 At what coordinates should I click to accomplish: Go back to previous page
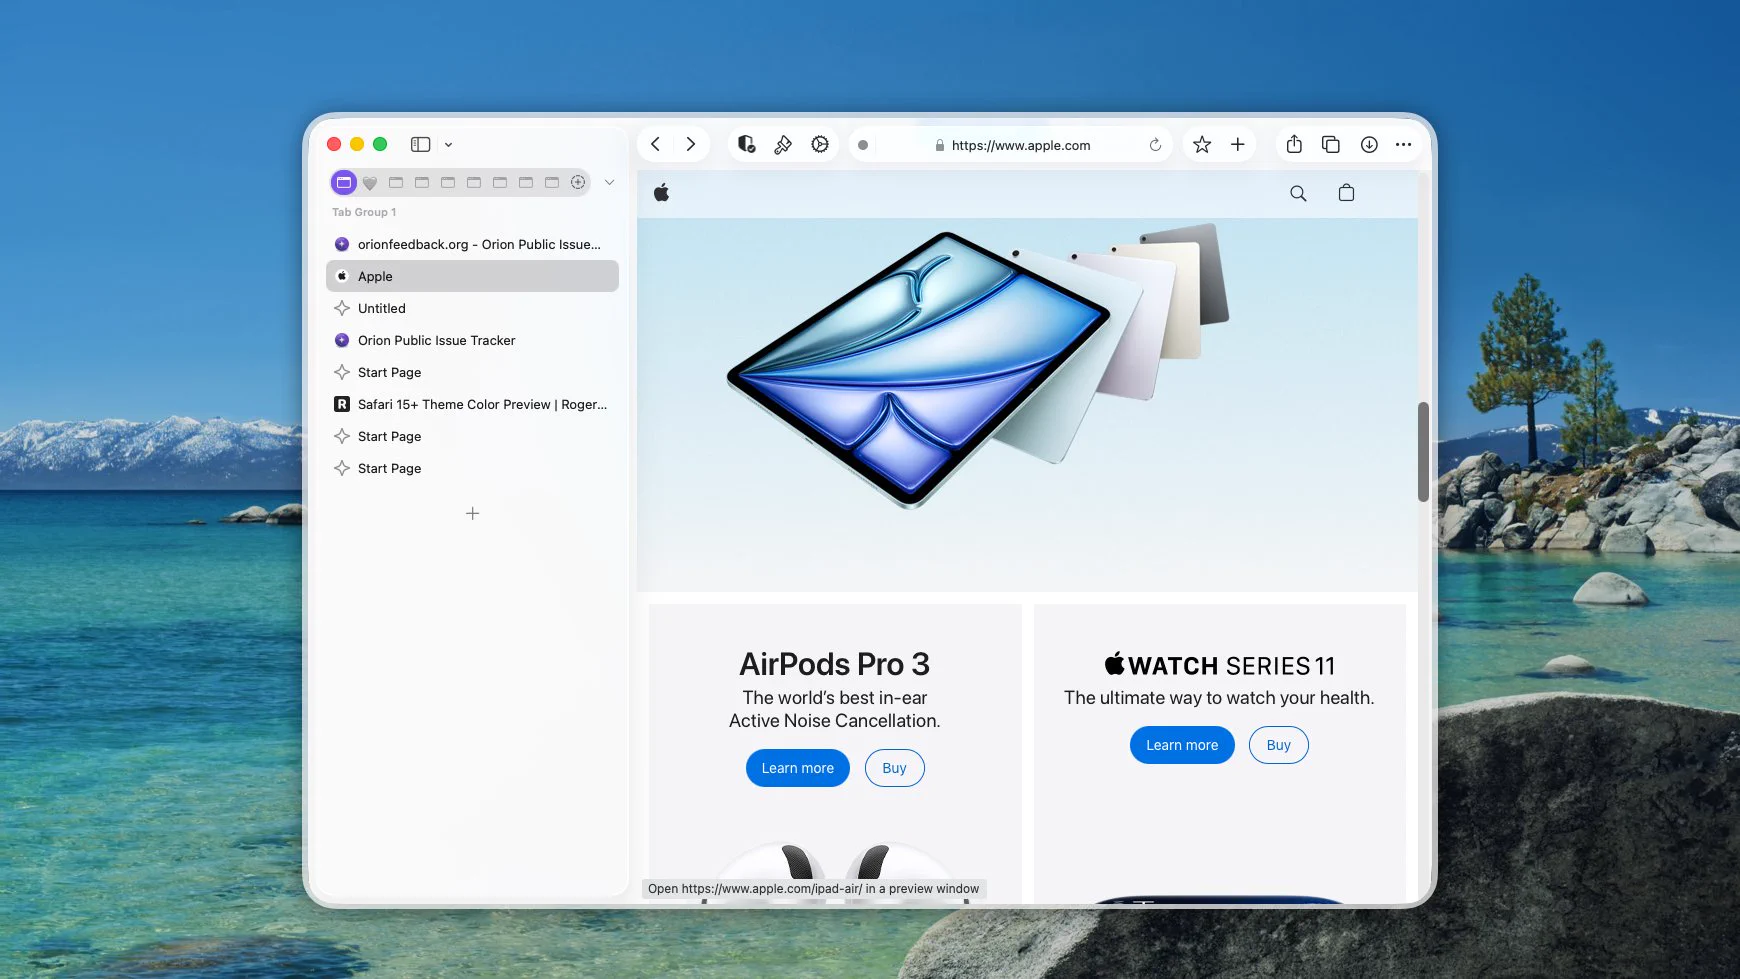pos(656,144)
